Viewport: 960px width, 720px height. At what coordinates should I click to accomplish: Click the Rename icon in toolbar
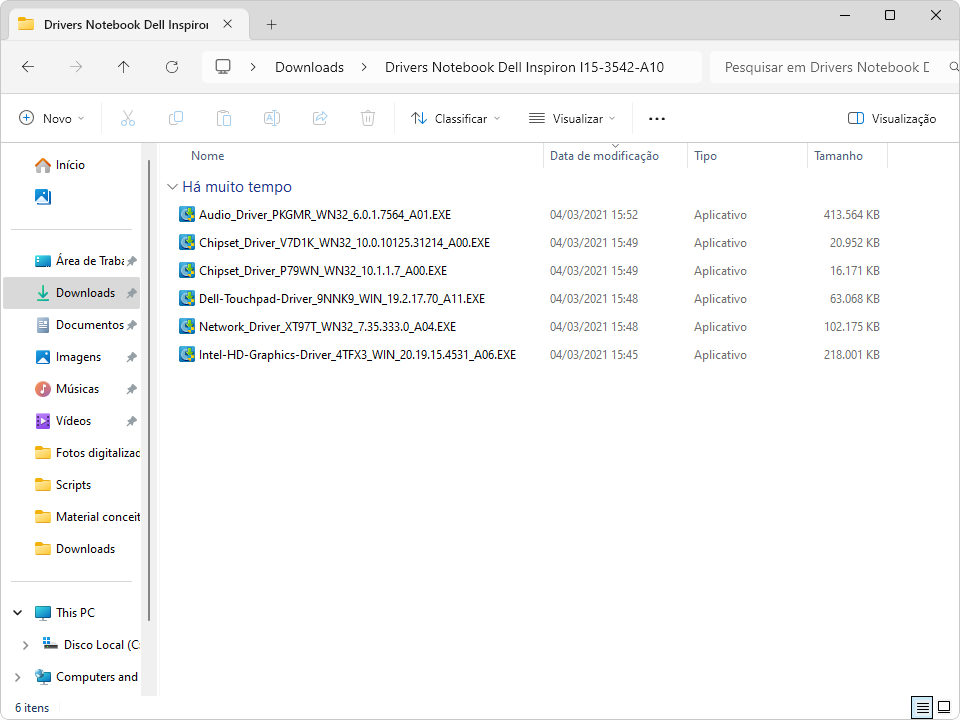coord(272,118)
